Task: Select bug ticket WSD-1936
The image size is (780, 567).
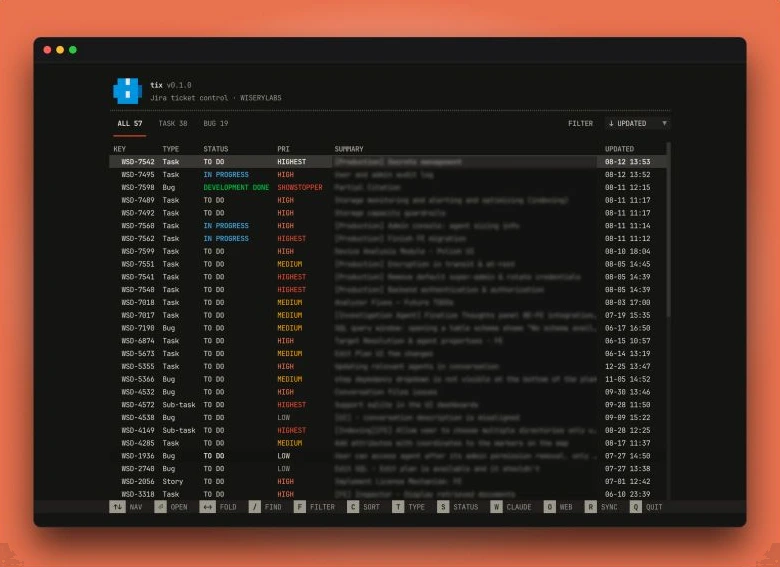Action: click(x=388, y=456)
